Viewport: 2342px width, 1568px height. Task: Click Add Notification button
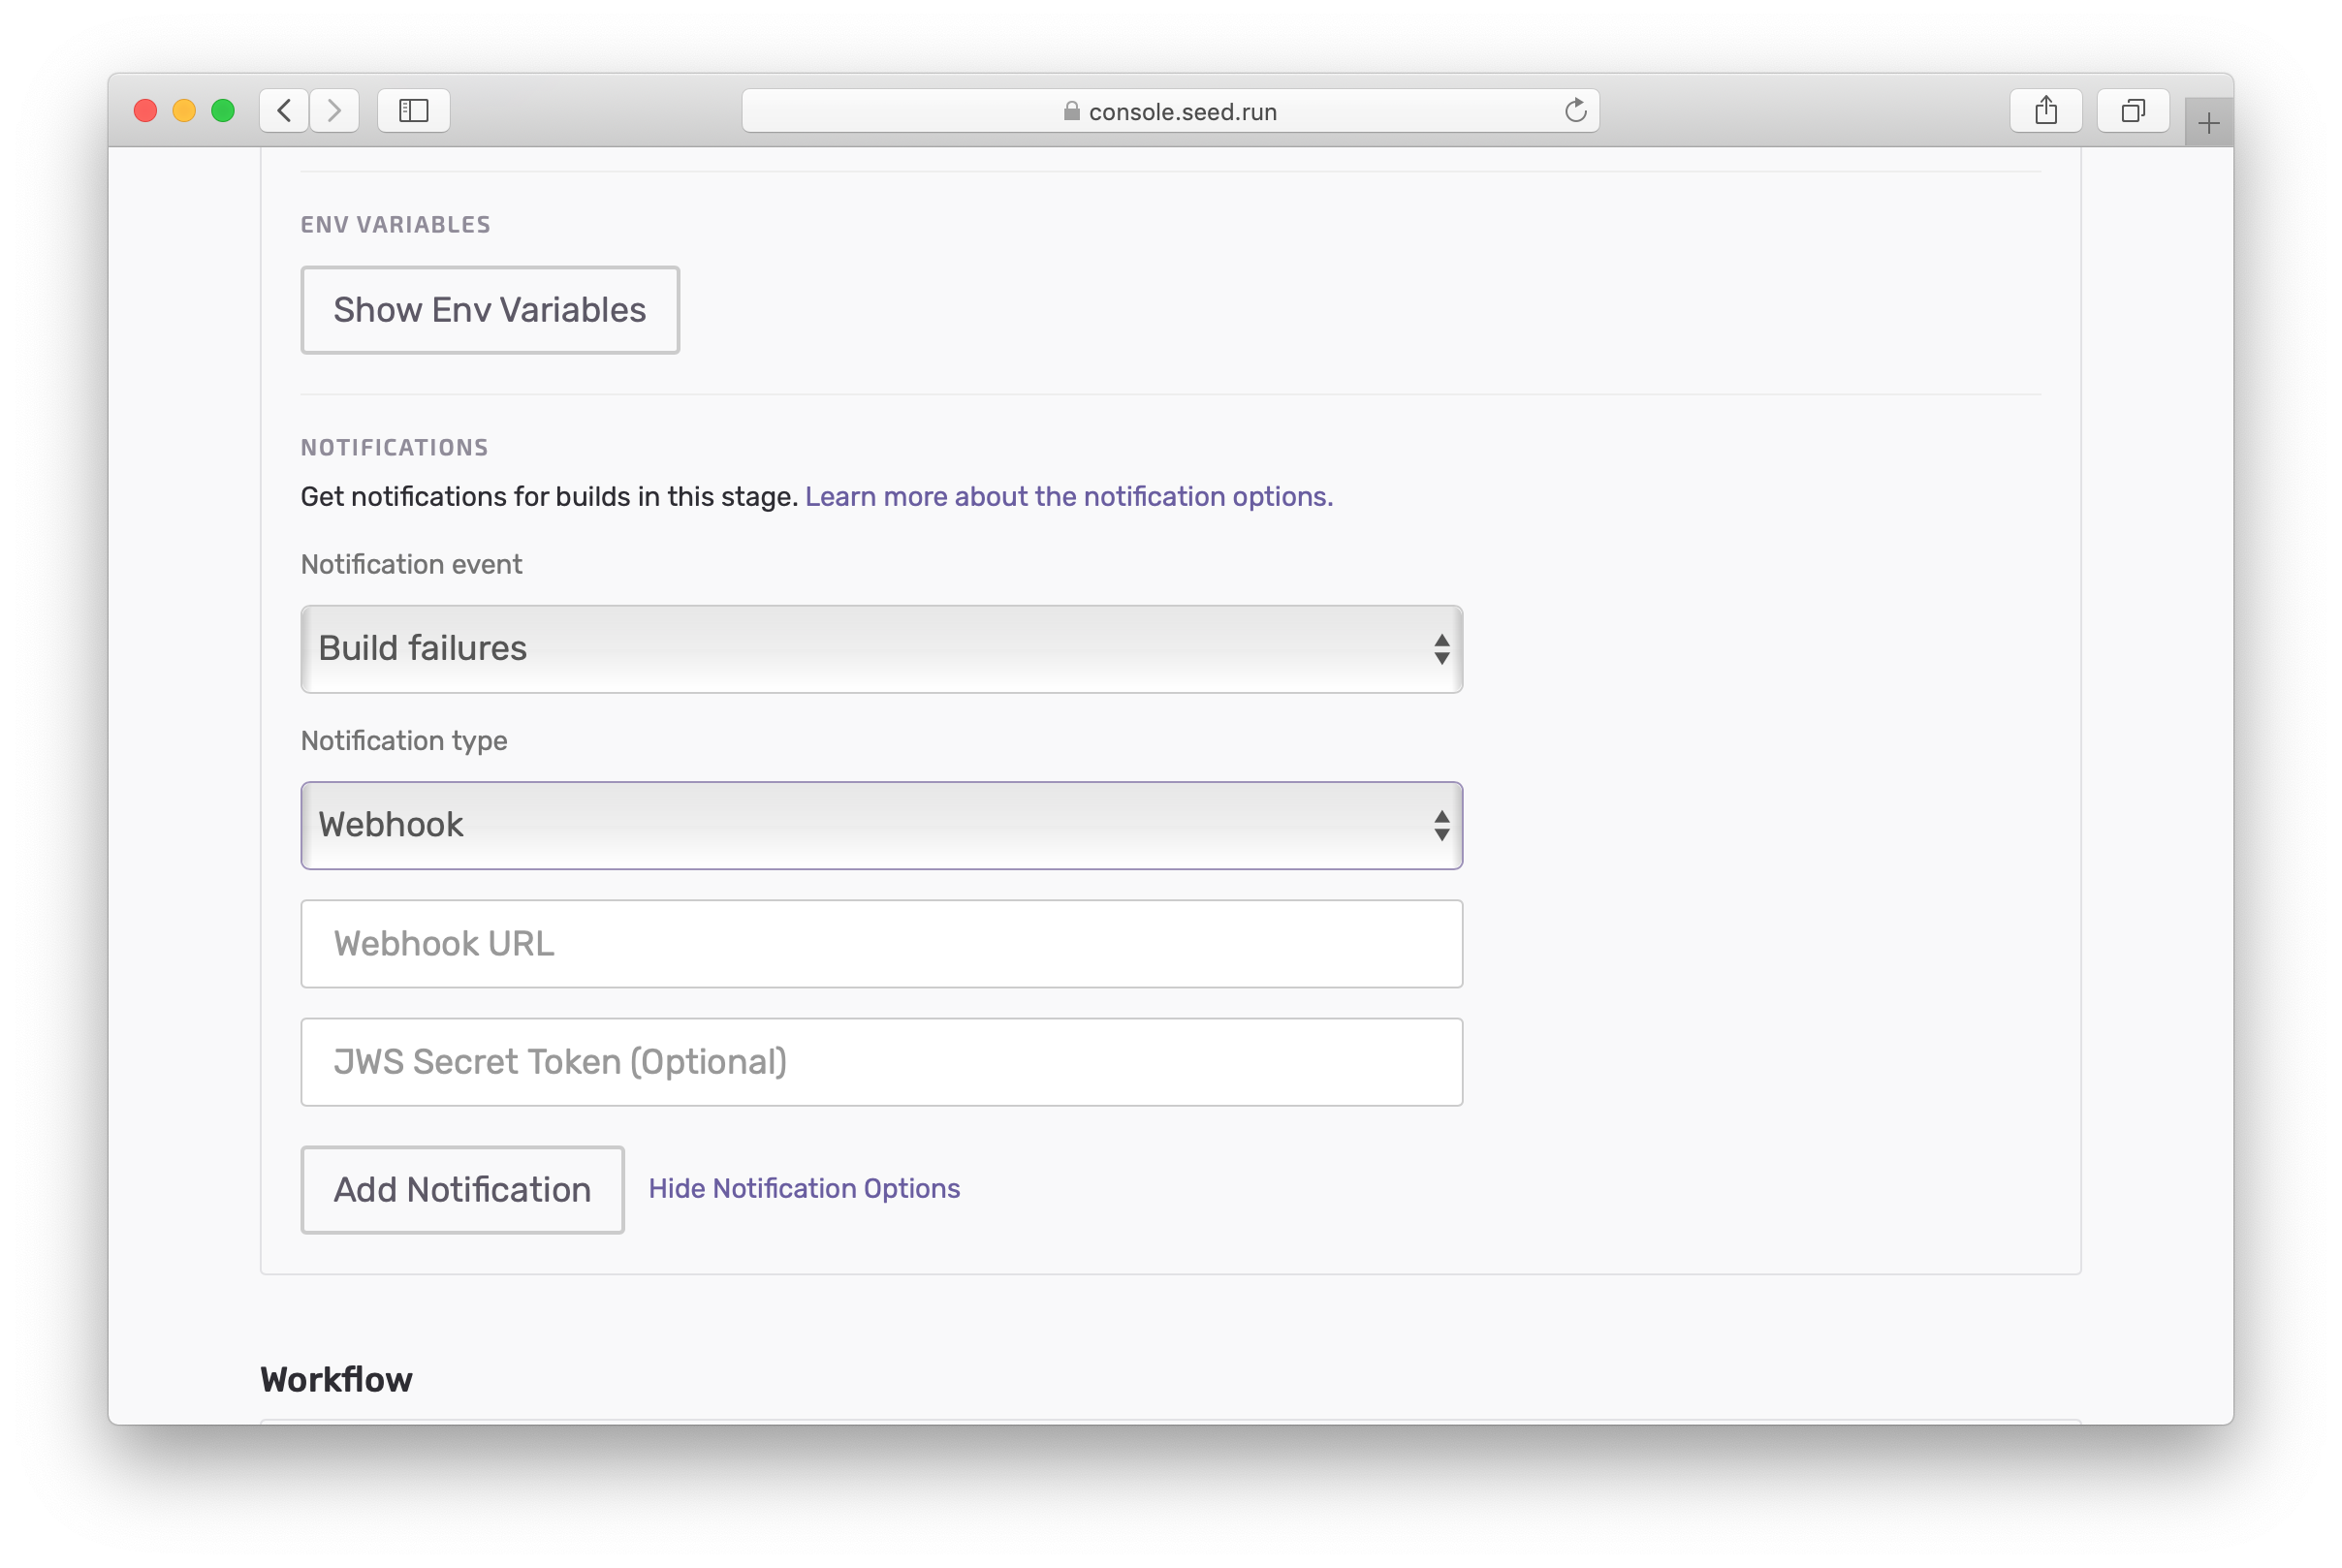[x=462, y=1190]
